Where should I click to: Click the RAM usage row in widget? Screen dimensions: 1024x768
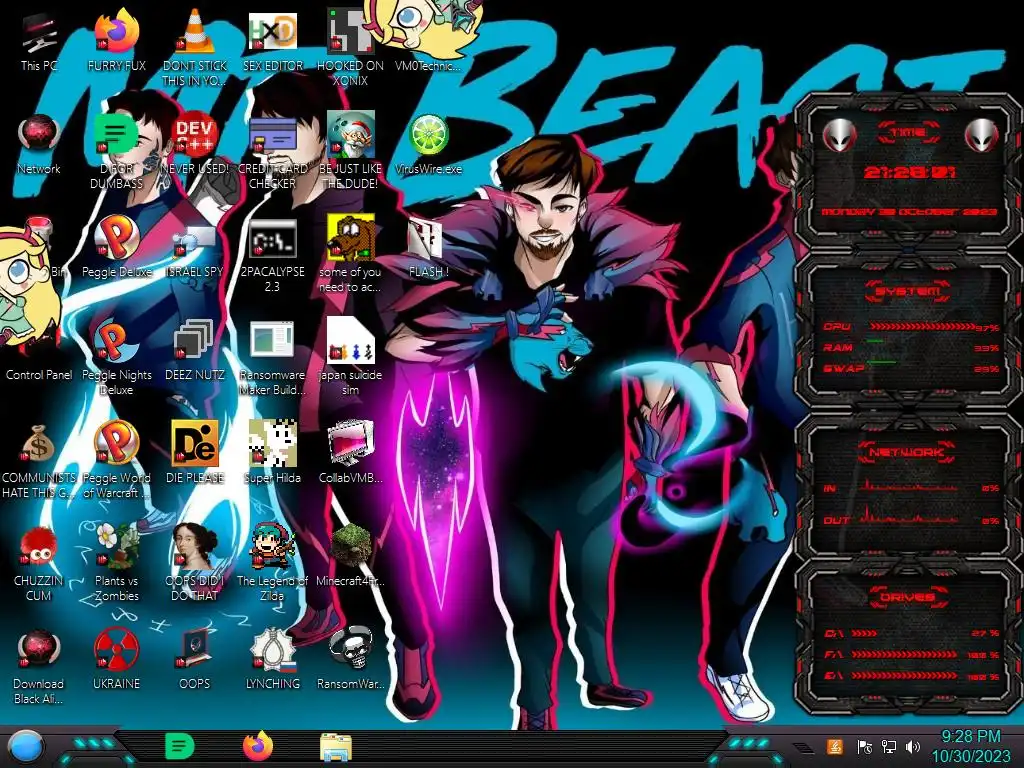coord(910,347)
